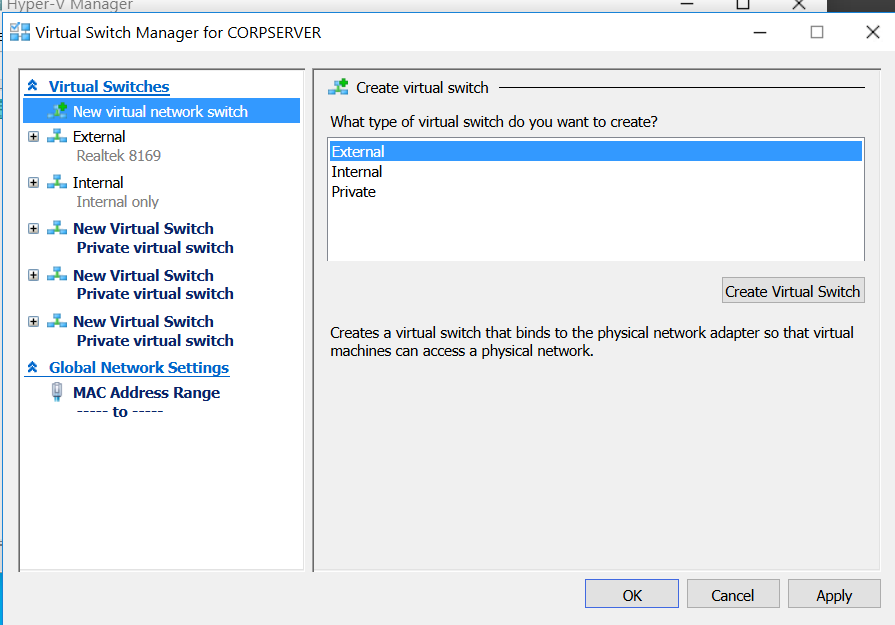Select Private in switch type list
The height and width of the screenshot is (625, 895).
(x=354, y=192)
